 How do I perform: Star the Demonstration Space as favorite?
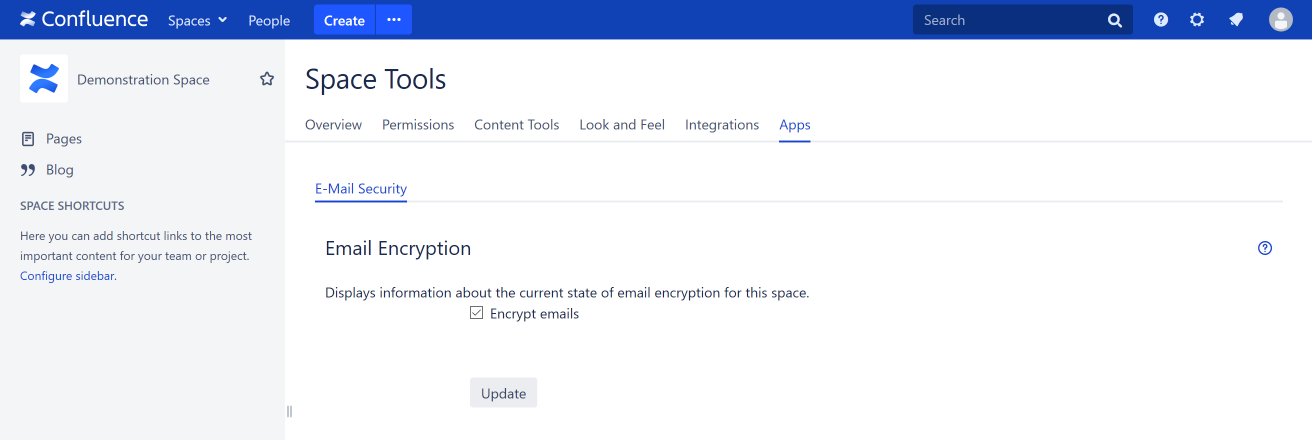click(x=267, y=79)
